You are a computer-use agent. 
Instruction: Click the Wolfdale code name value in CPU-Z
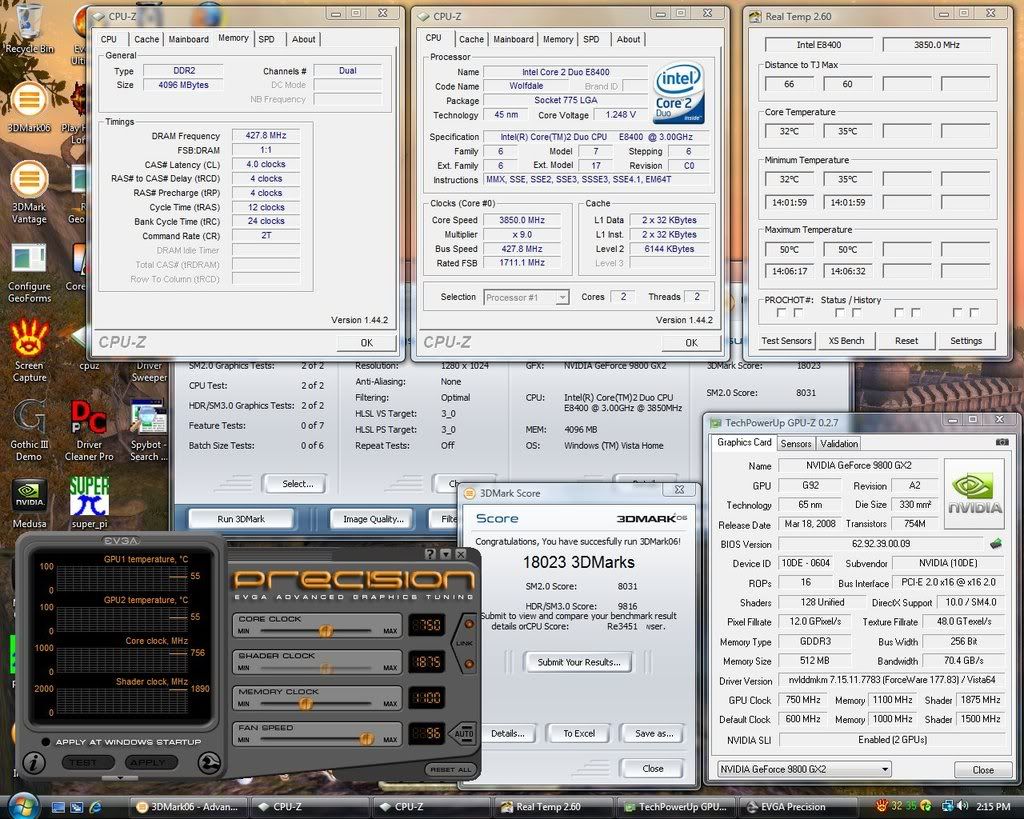pyautogui.click(x=526, y=86)
